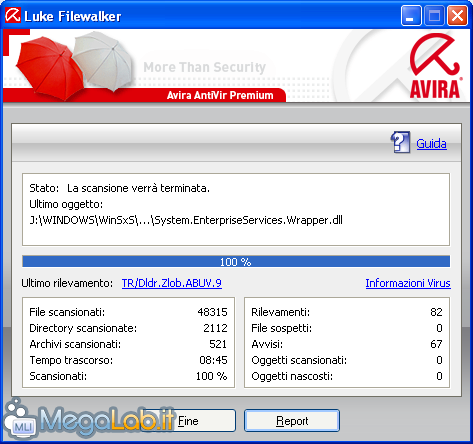
Task: Click the 'Directory scansionate:' label
Action: [x=83, y=328]
